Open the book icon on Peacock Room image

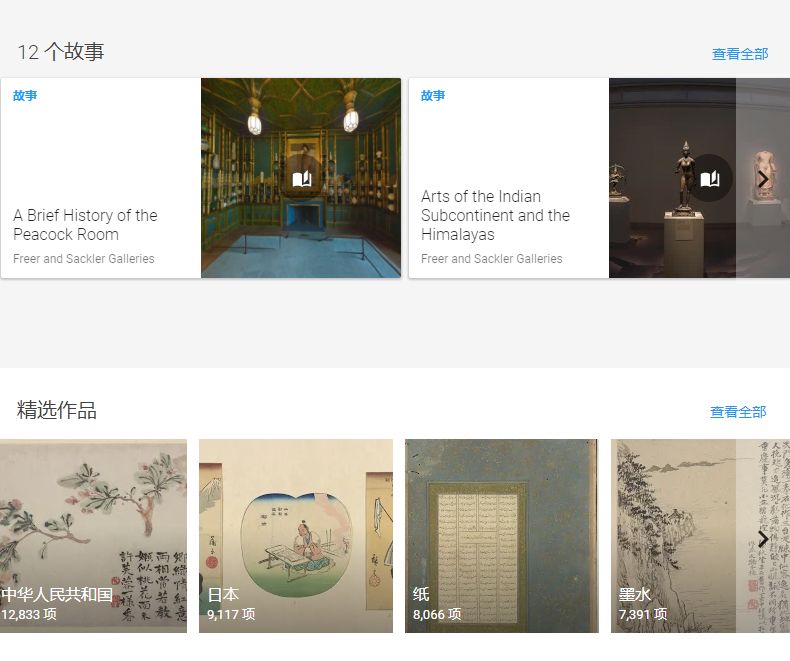(302, 178)
